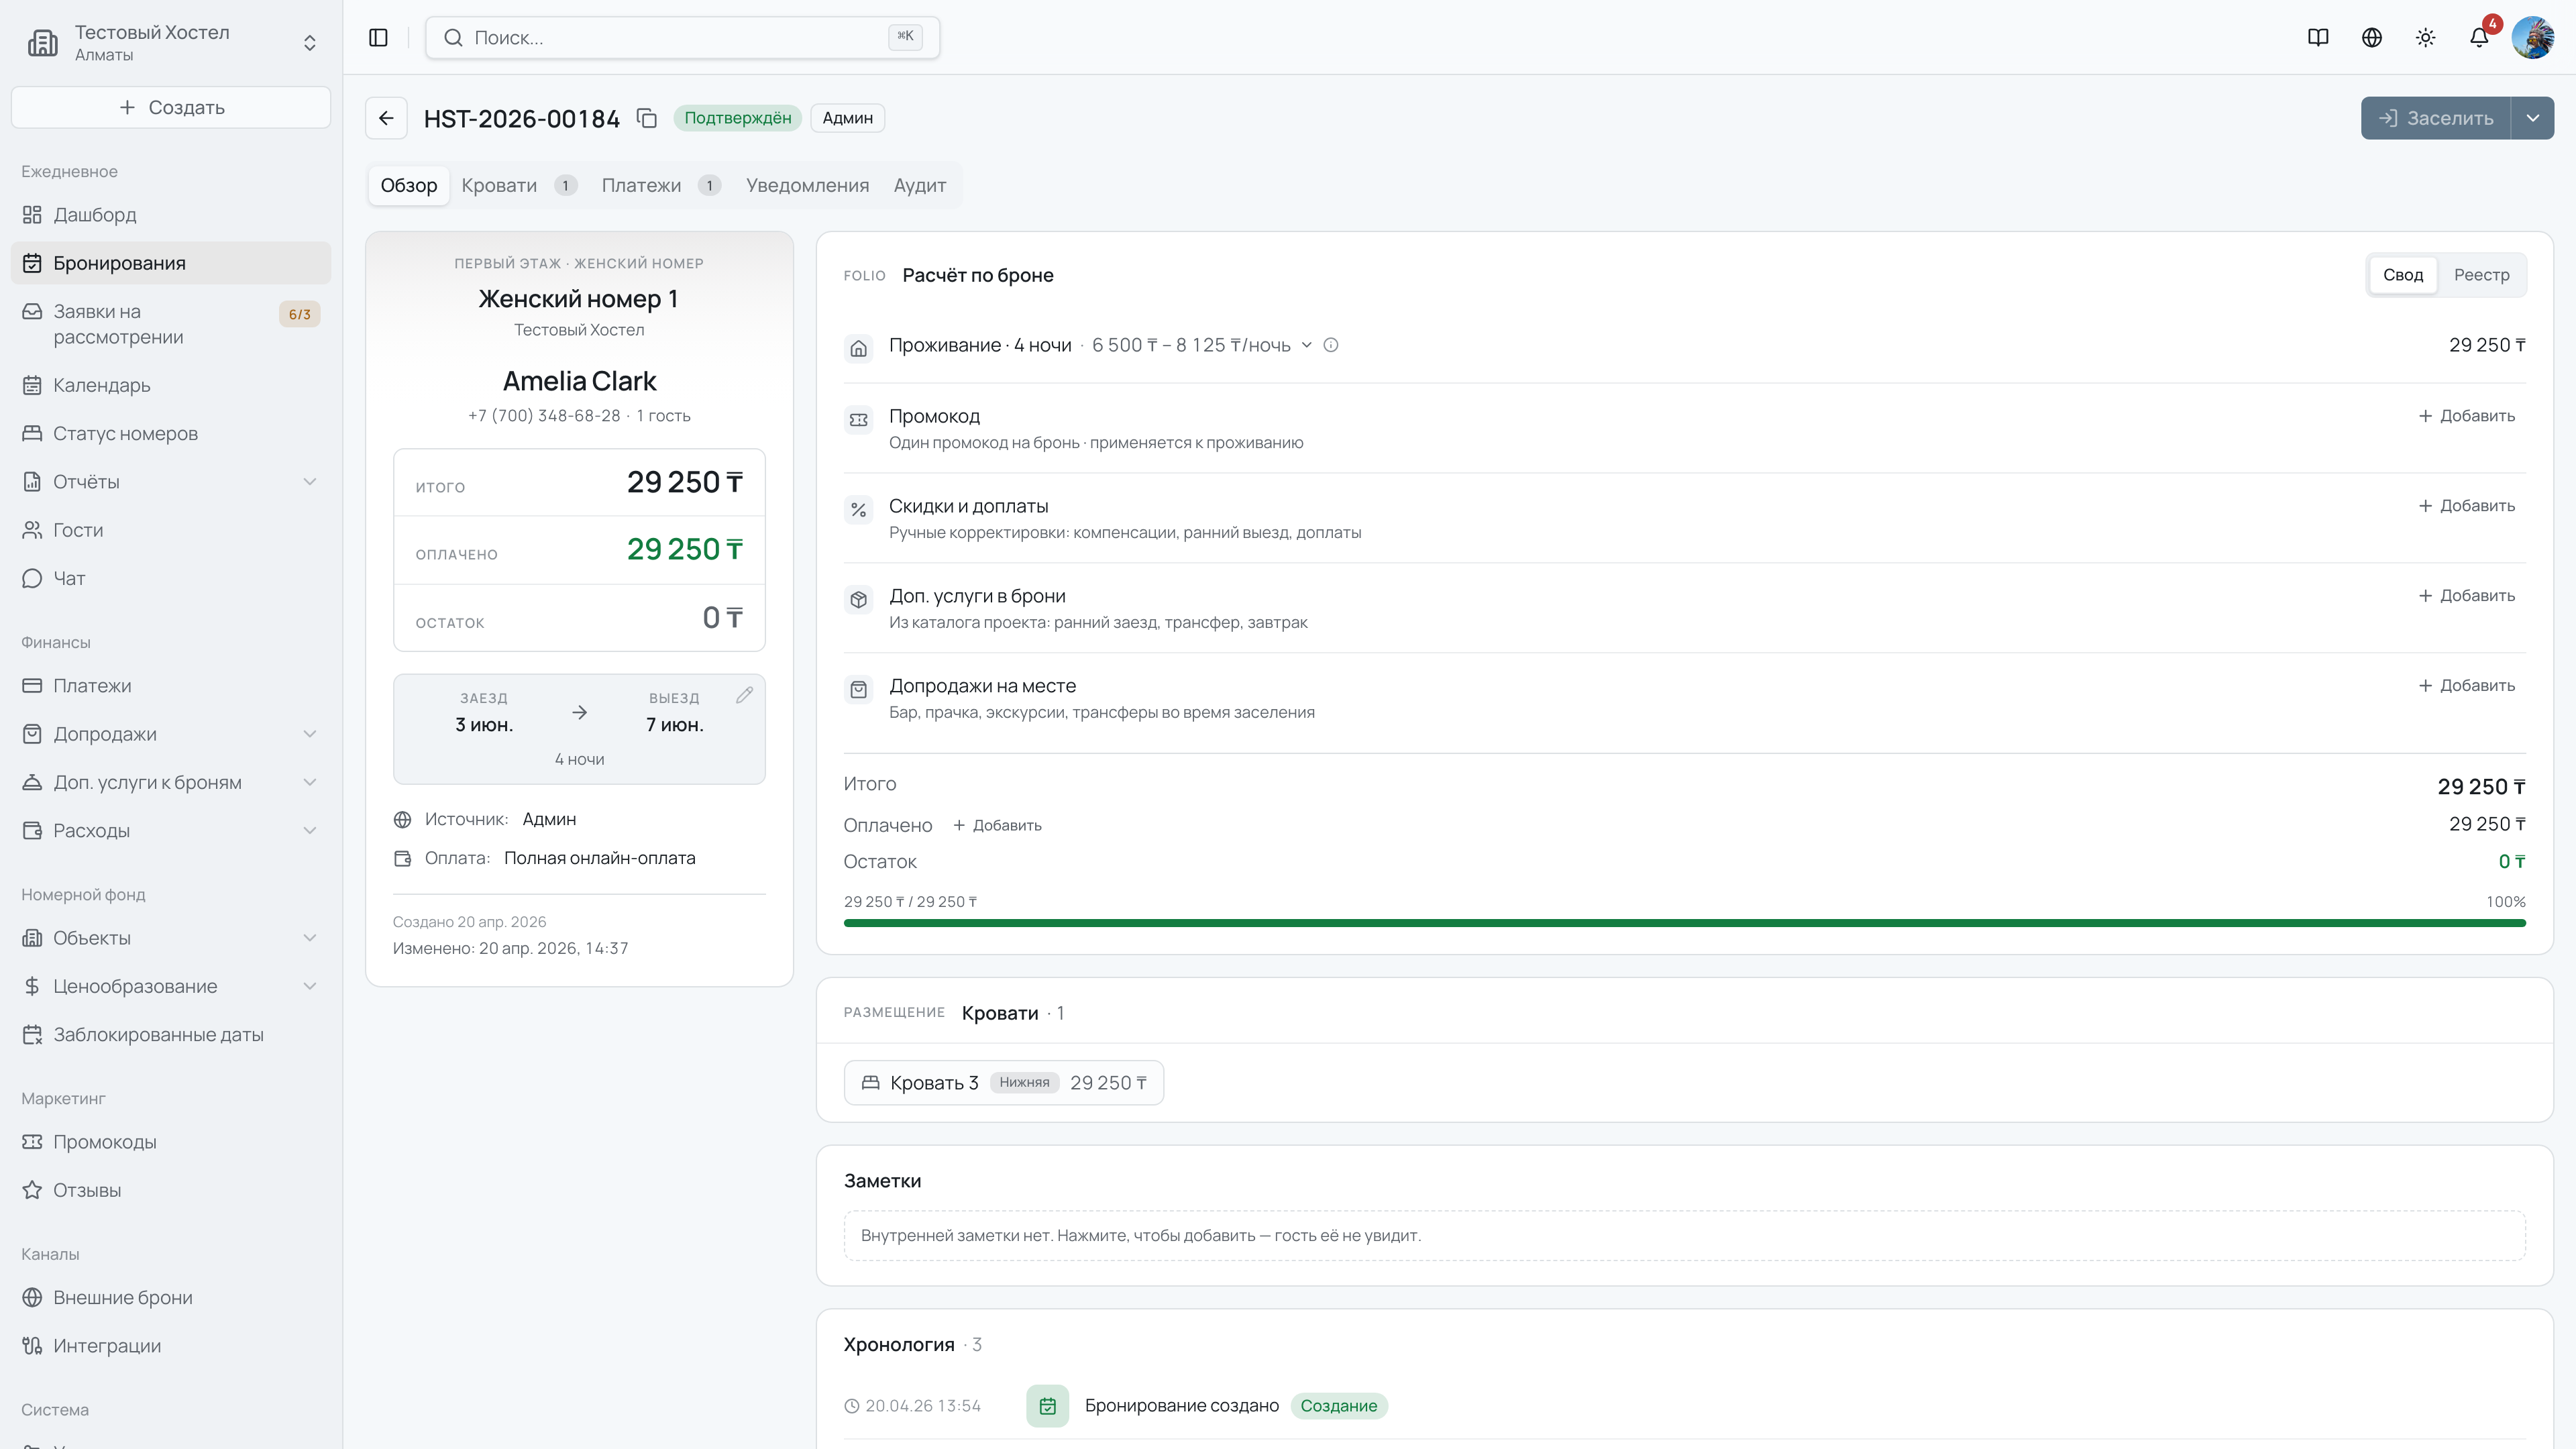The image size is (2576, 1449).
Task: Show info icon beside nightly rate
Action: pos(1331,345)
